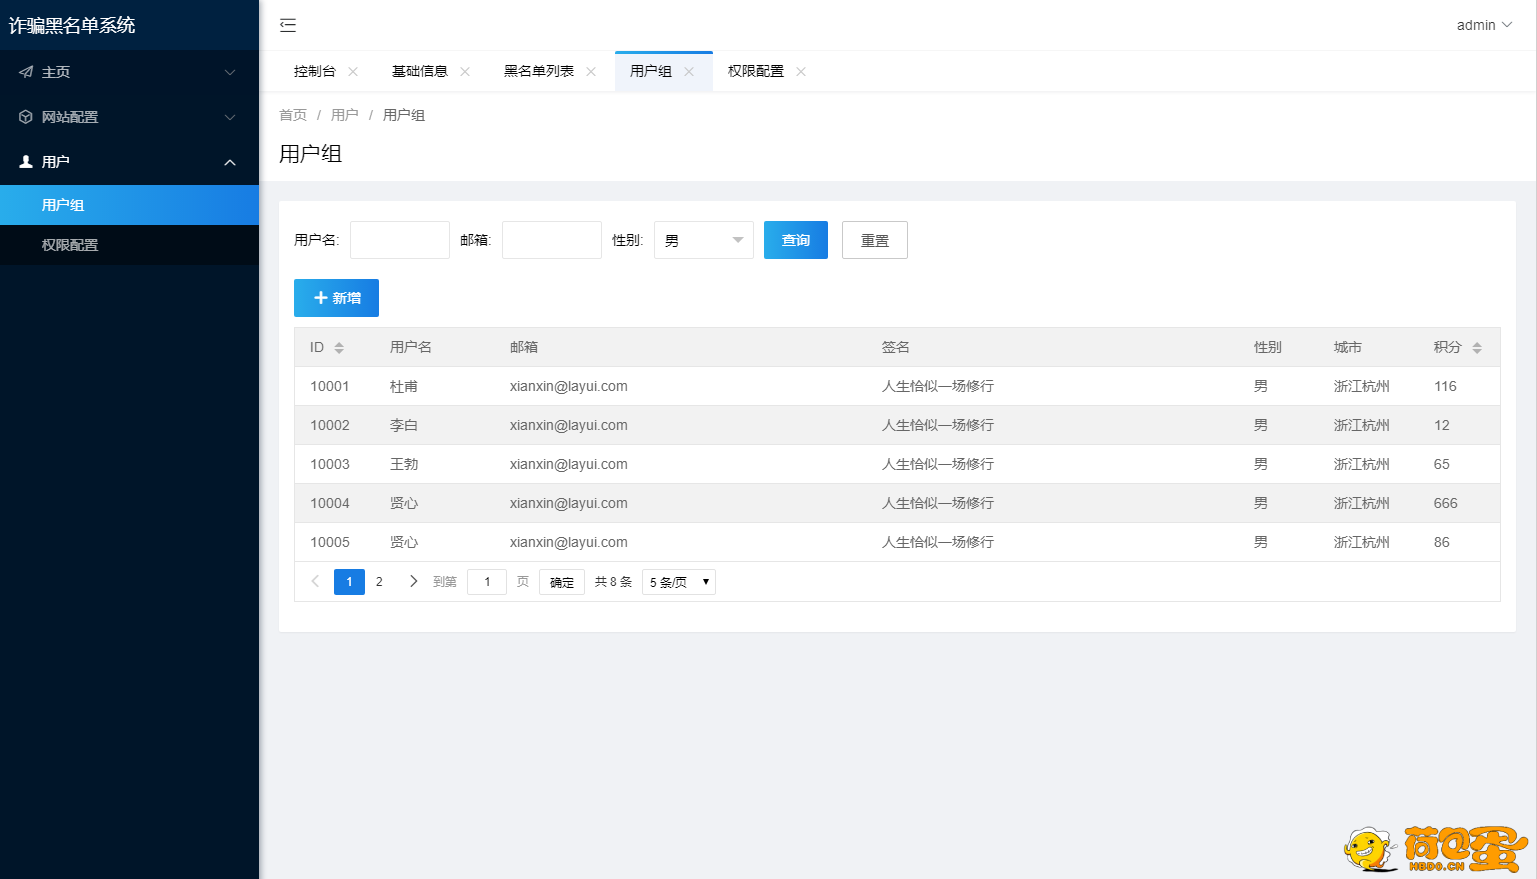
Task: Click ID cell 10001
Action: point(330,386)
